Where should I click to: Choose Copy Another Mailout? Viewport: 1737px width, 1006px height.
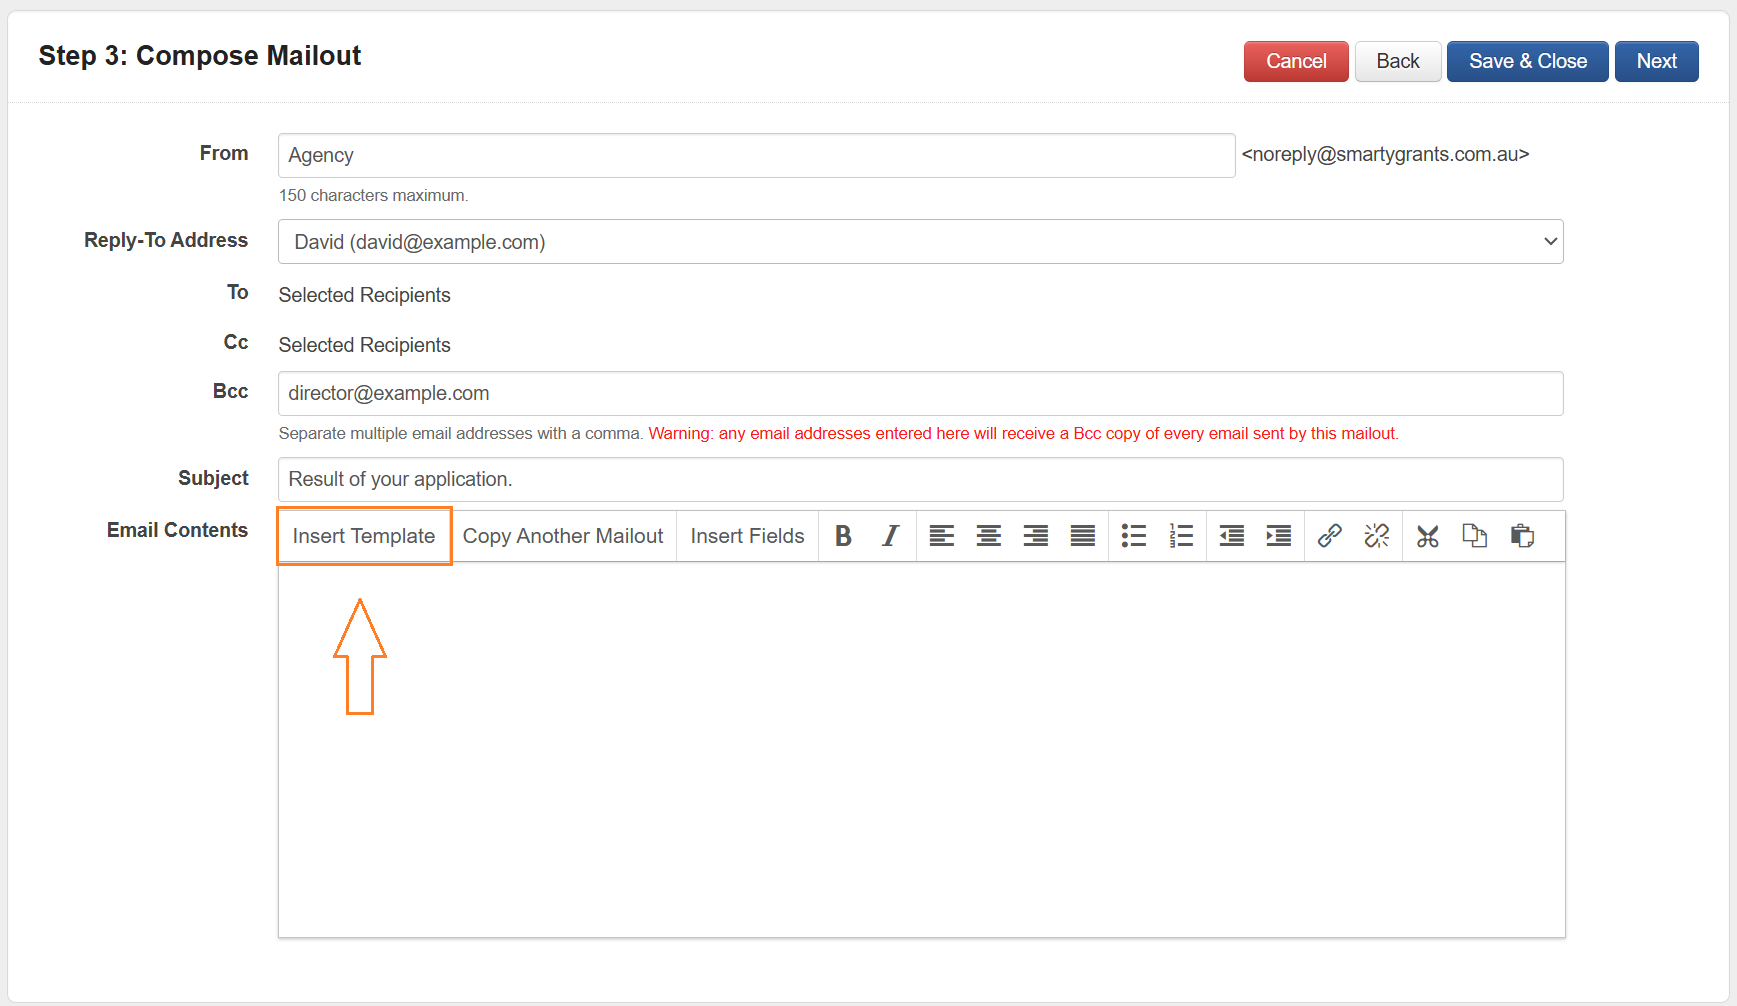[563, 536]
